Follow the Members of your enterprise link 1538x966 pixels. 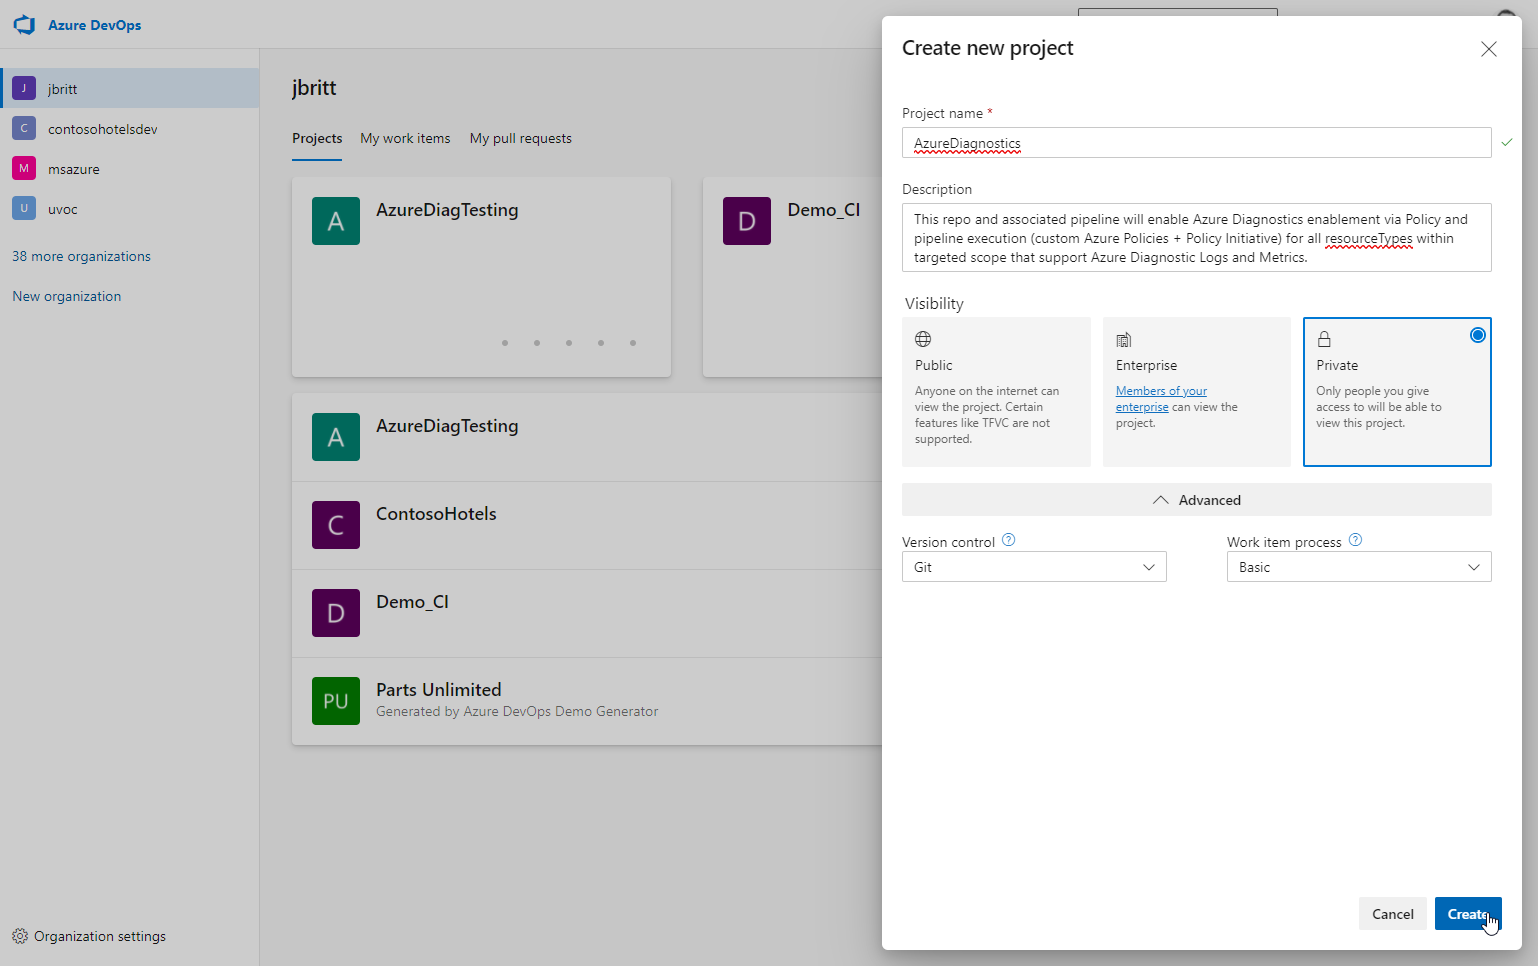1161,399
